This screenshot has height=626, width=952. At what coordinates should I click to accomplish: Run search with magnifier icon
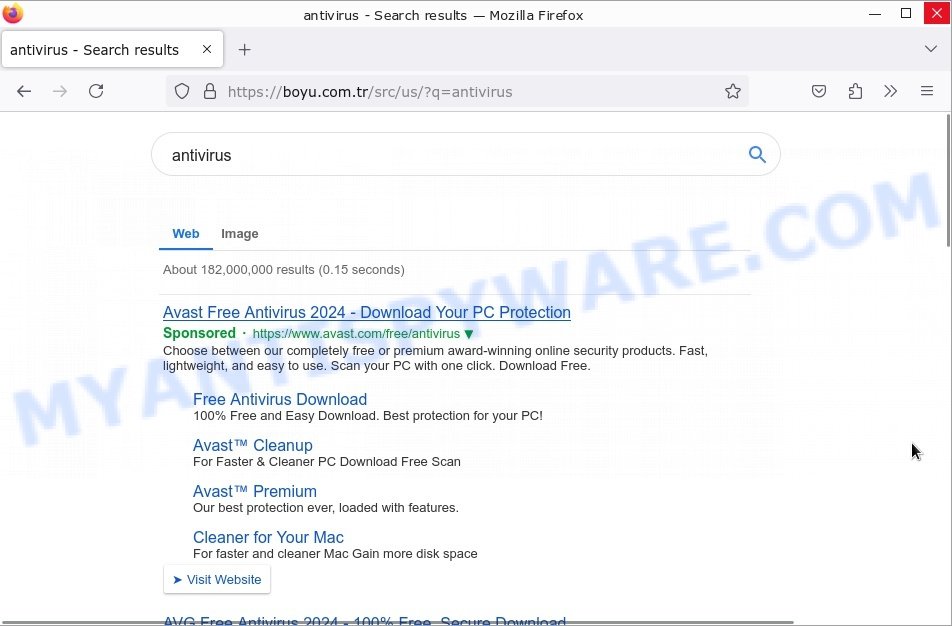[756, 155]
